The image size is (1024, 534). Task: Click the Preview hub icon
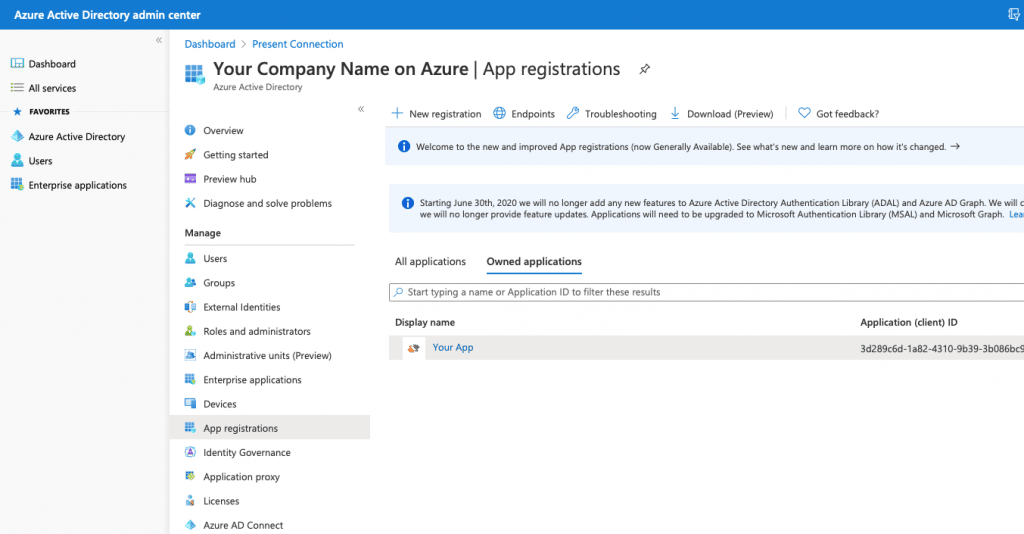pyautogui.click(x=190, y=178)
